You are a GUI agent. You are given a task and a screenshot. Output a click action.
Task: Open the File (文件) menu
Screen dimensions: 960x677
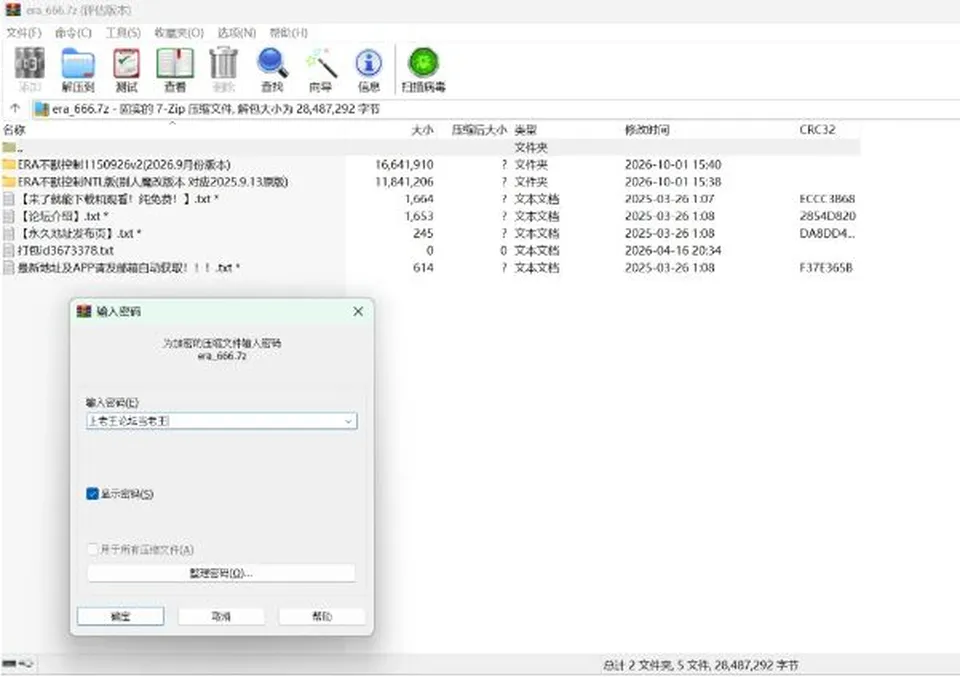point(23,32)
